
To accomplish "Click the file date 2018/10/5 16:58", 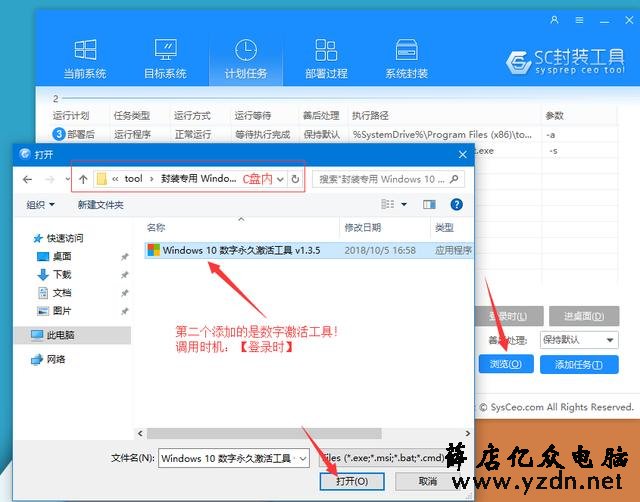I will pyautogui.click(x=380, y=250).
